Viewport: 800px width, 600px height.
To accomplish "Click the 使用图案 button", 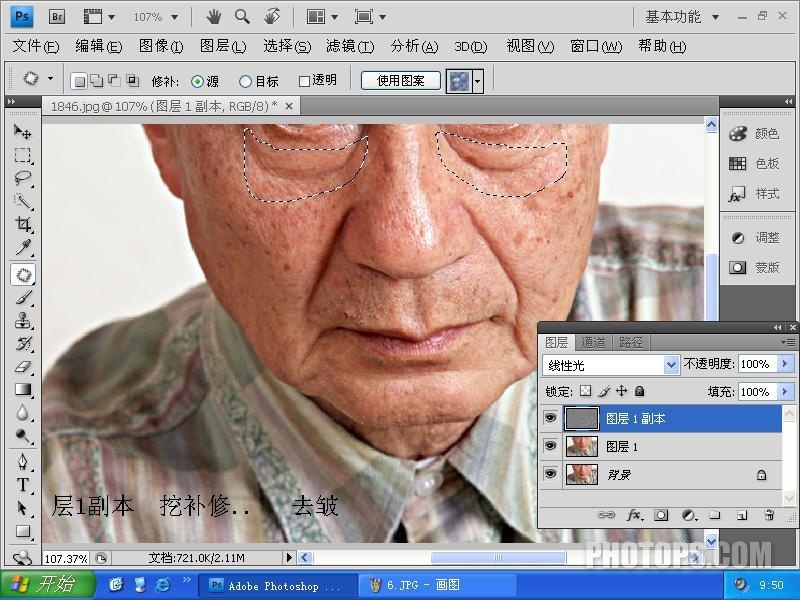I will point(401,81).
